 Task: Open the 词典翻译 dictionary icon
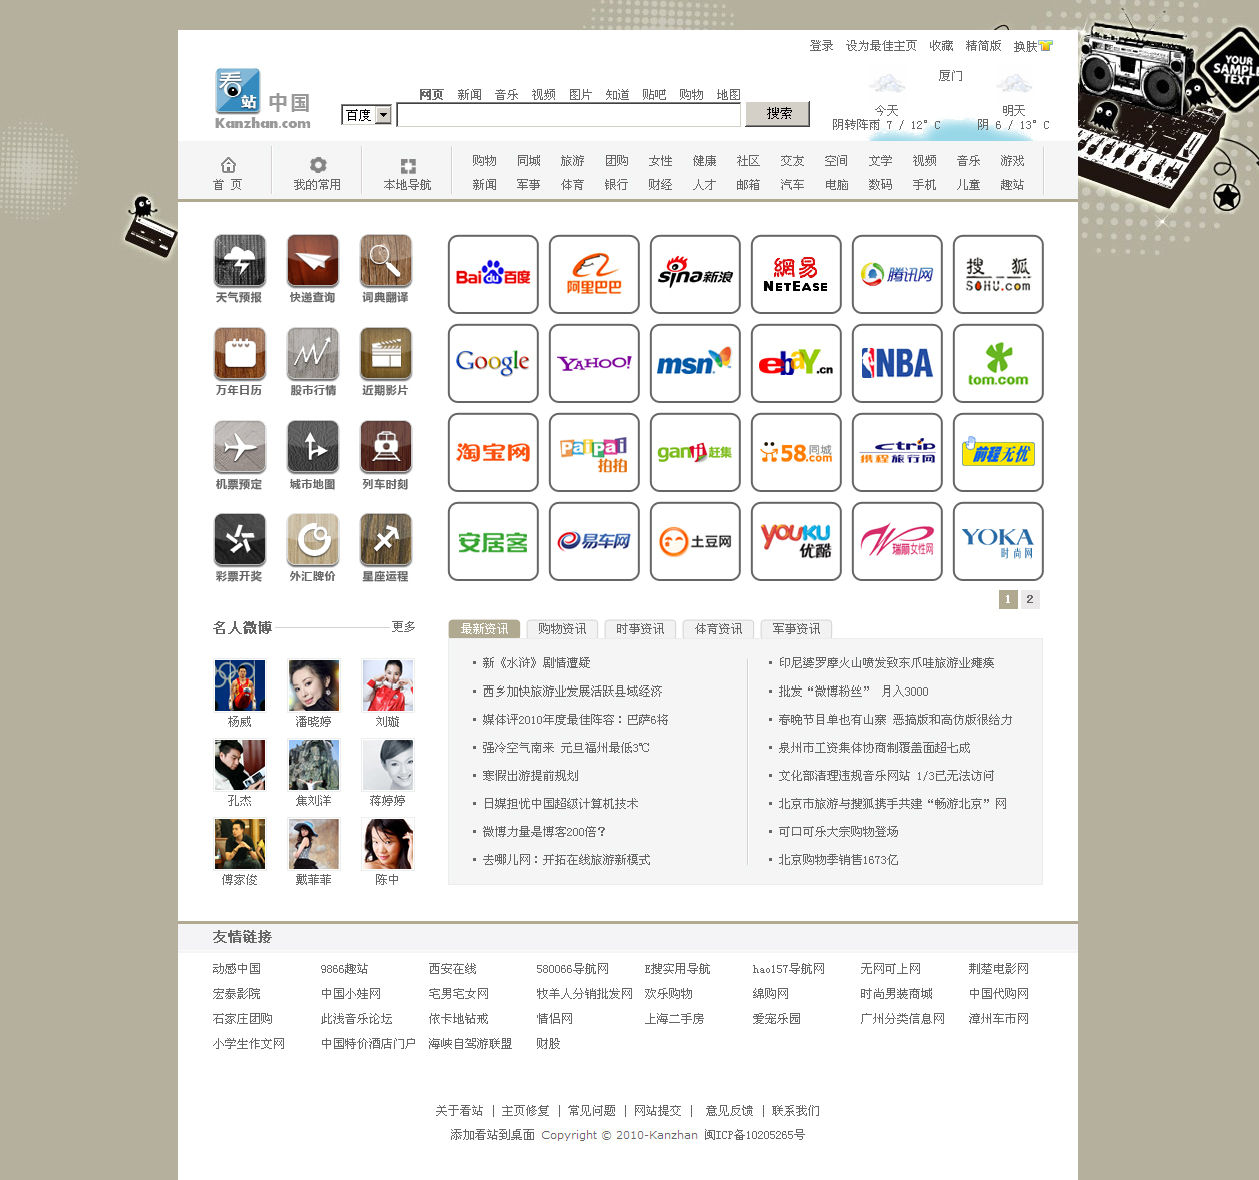click(x=385, y=261)
